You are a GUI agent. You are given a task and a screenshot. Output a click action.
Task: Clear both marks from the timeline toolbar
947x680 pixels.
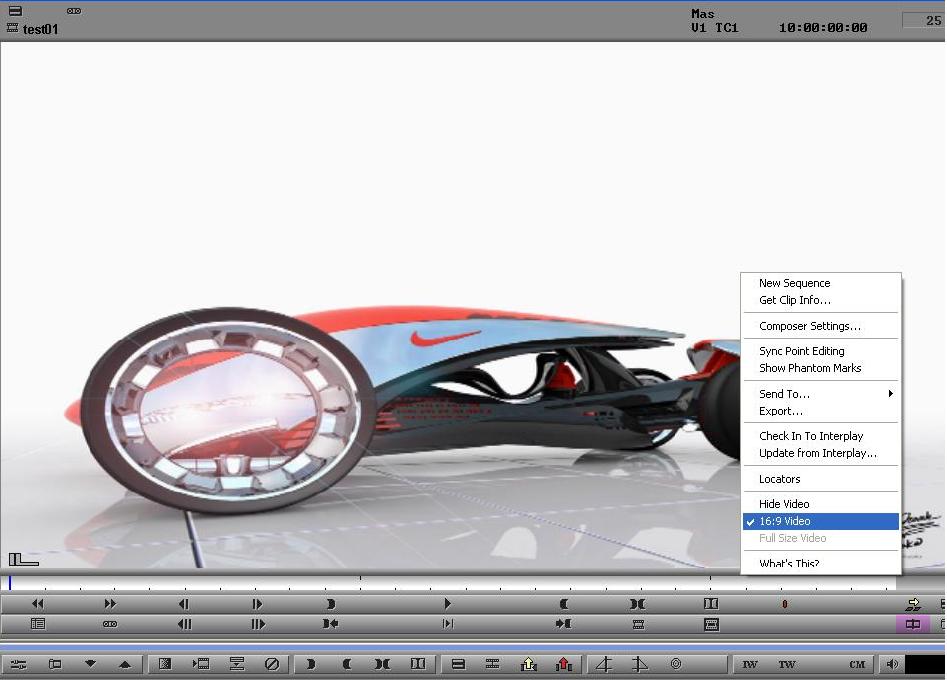click(418, 664)
